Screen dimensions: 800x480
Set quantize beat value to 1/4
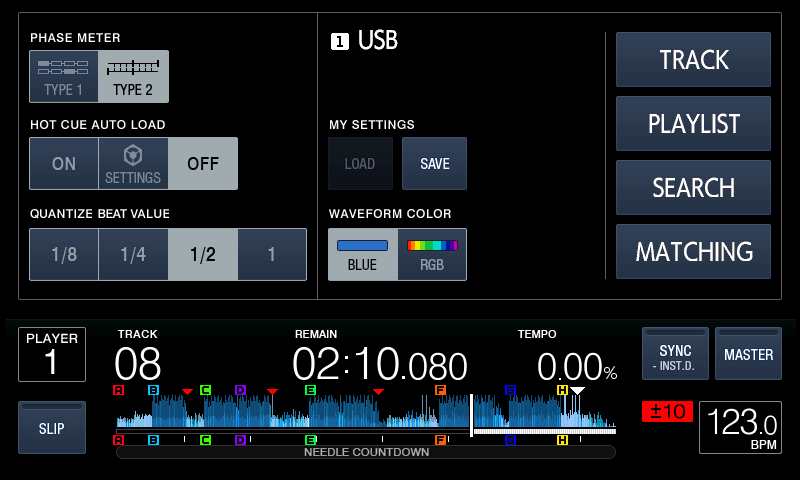point(133,254)
